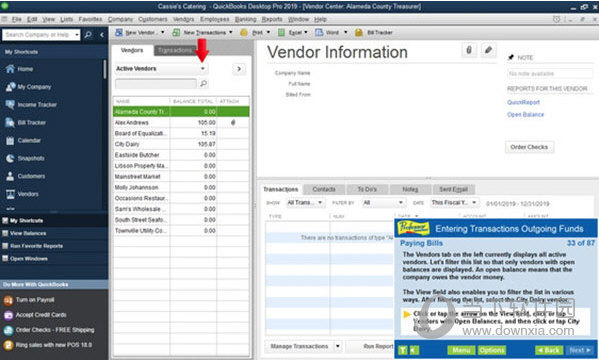The height and width of the screenshot is (360, 599).
Task: Click the Search Company or Help field
Action: click(38, 35)
